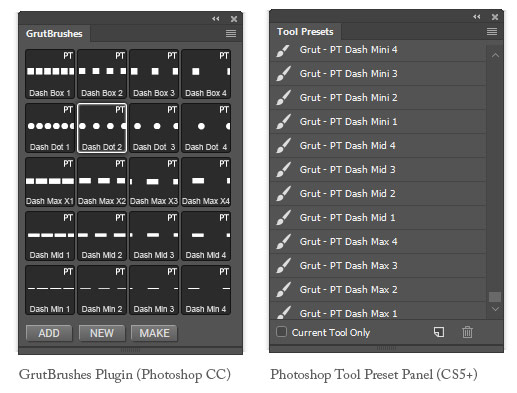Switch to the Tool Presets tab
Screen dimensions: 517x393
pyautogui.click(x=305, y=32)
